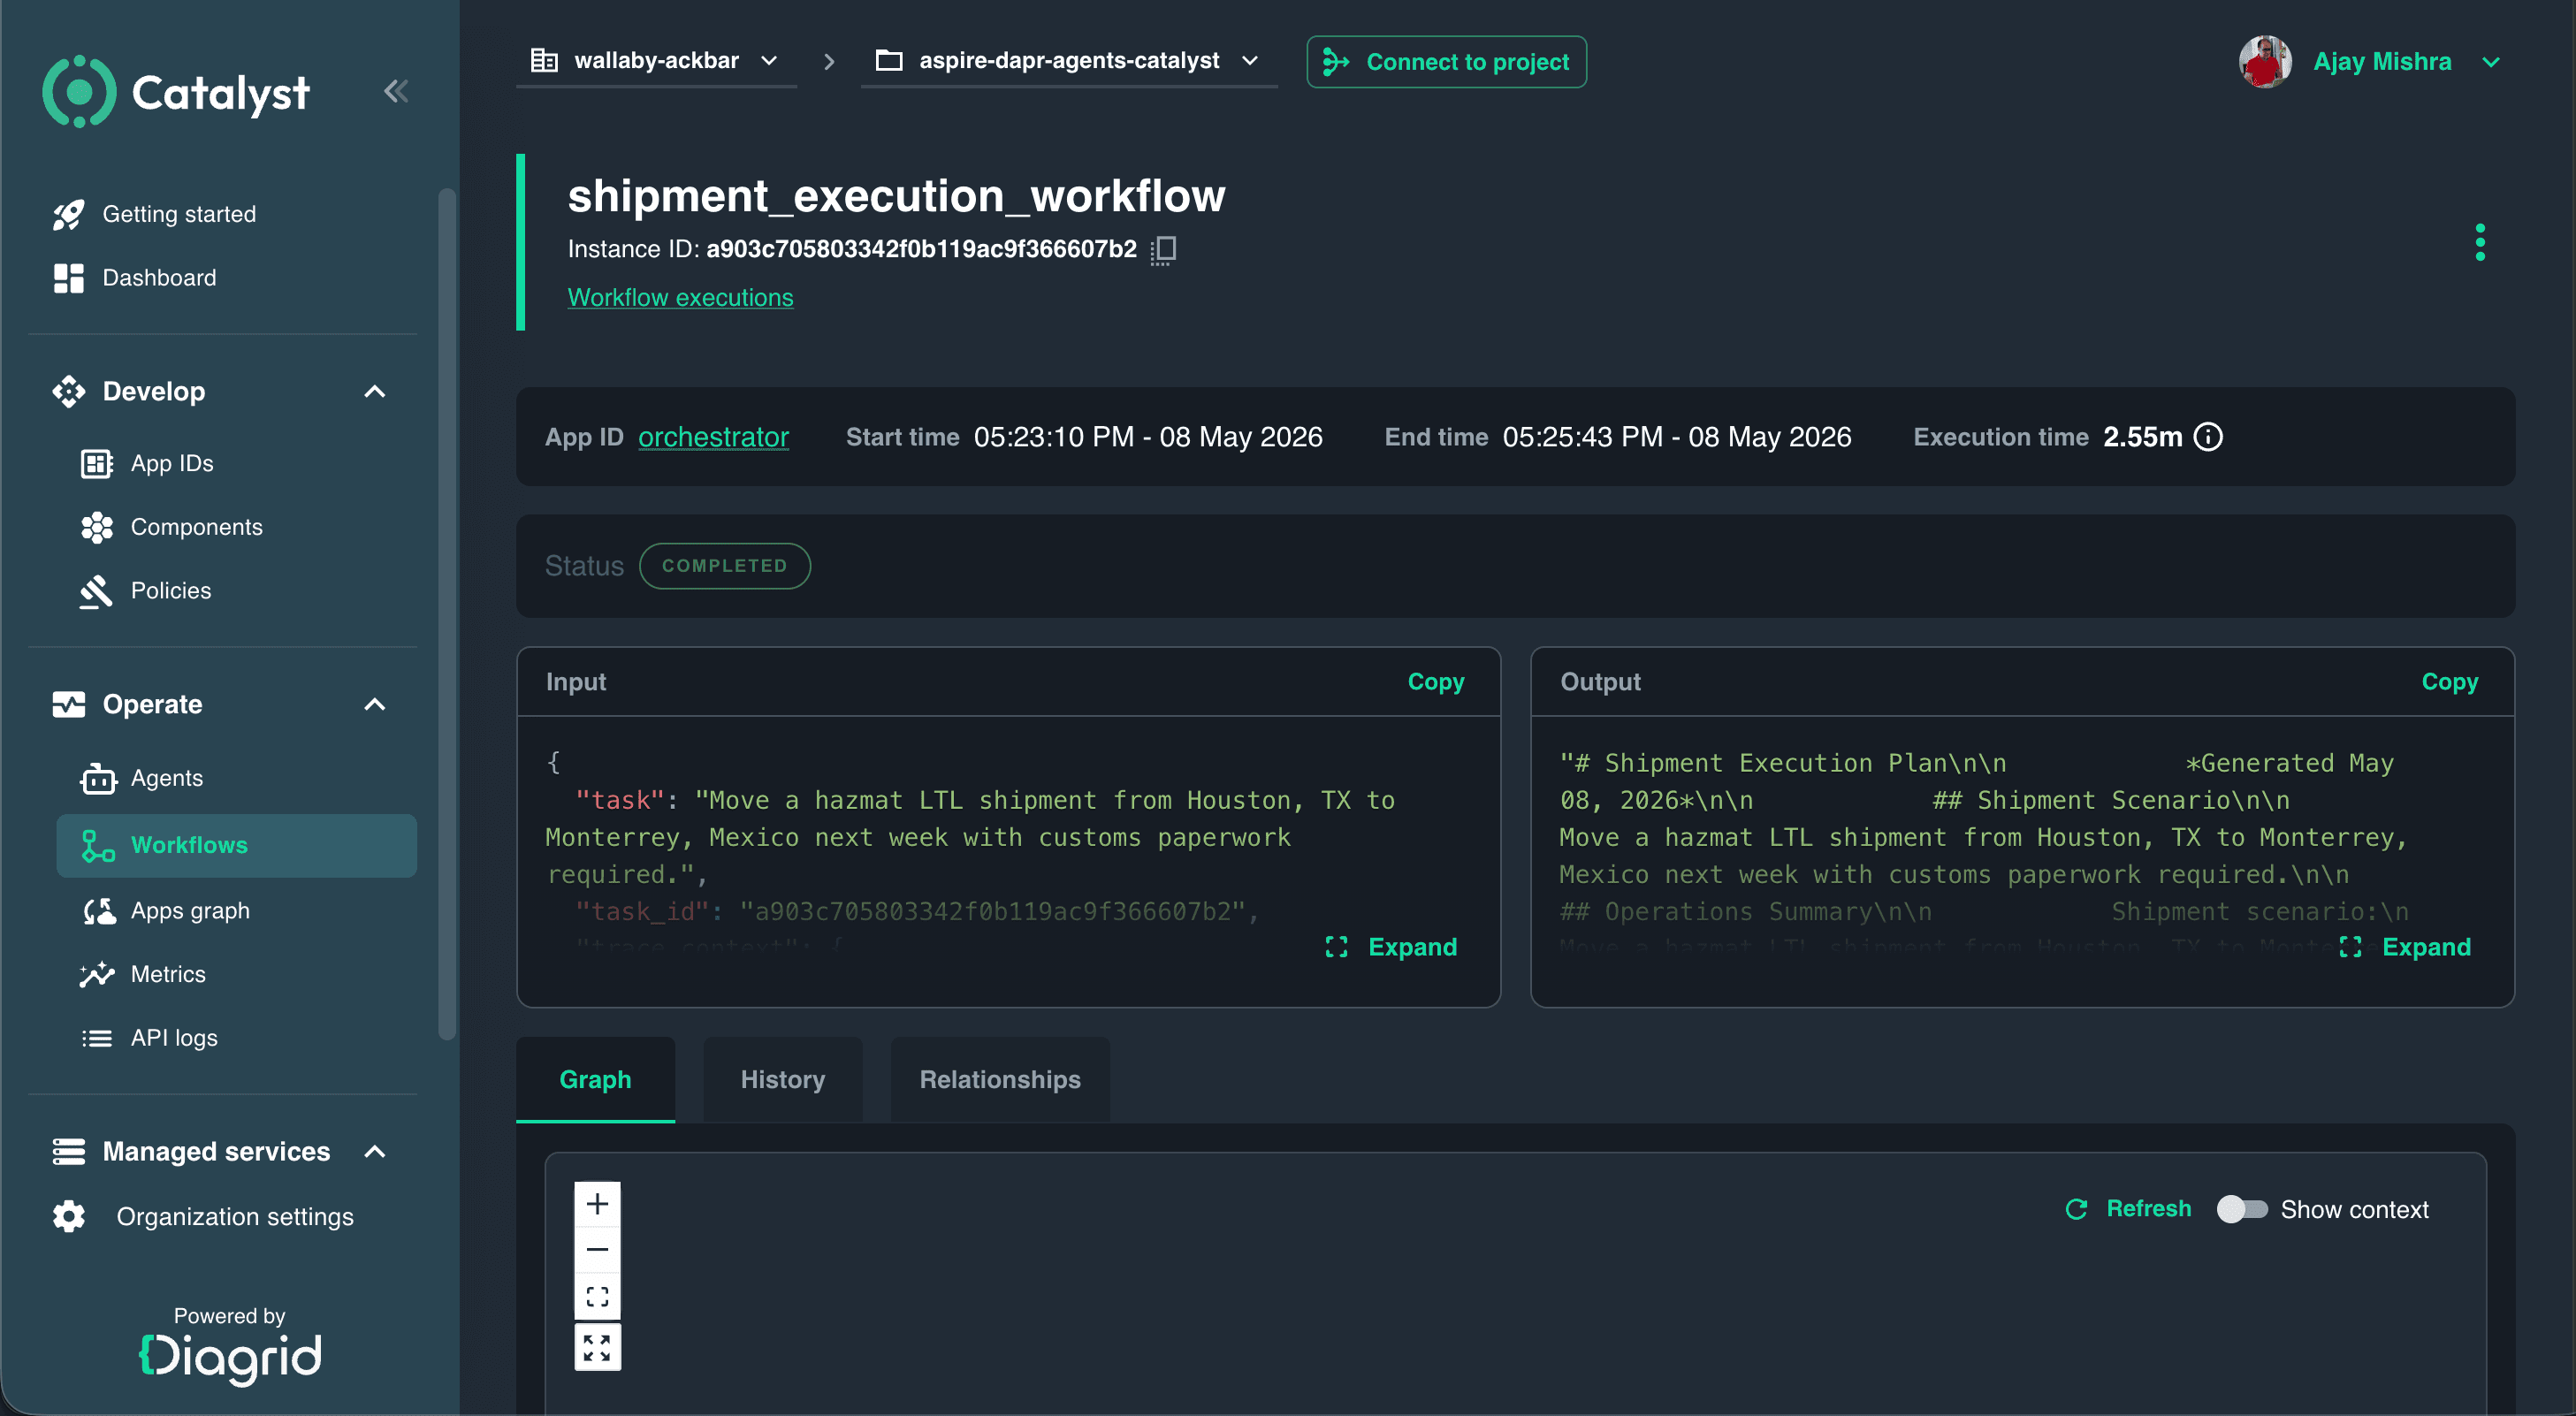Click Managed services stack icon

coord(68,1151)
